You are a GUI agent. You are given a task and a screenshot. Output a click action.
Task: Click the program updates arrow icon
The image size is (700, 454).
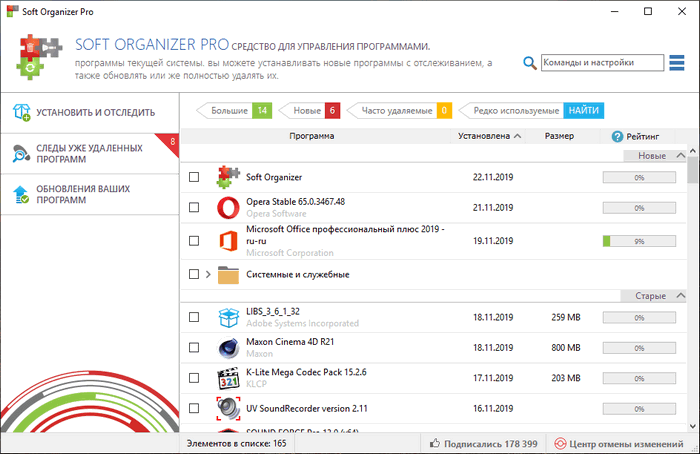coord(21,195)
